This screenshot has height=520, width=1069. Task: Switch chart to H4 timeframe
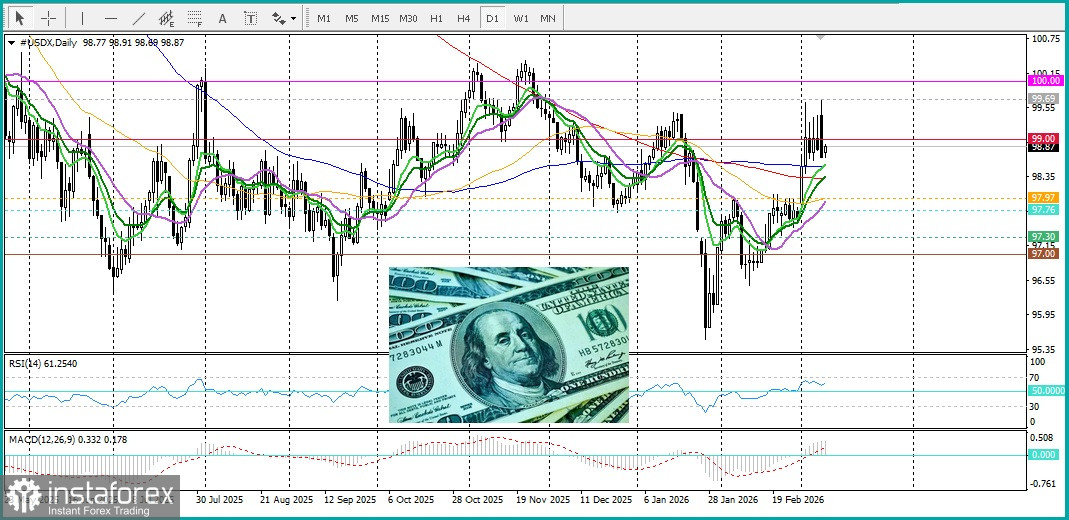[464, 18]
